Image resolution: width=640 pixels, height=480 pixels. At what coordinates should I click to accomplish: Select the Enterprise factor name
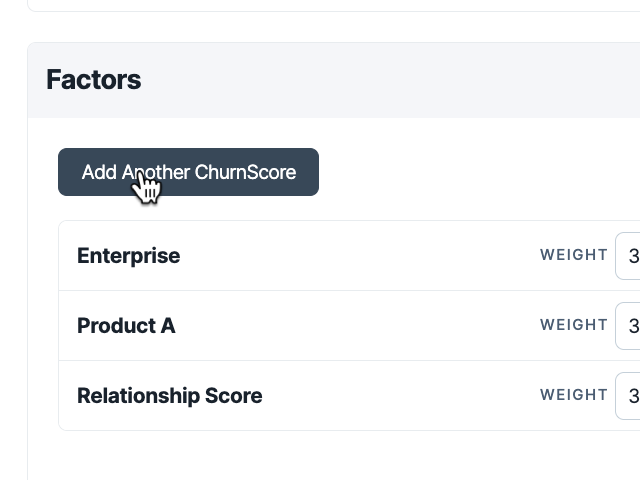coord(129,256)
